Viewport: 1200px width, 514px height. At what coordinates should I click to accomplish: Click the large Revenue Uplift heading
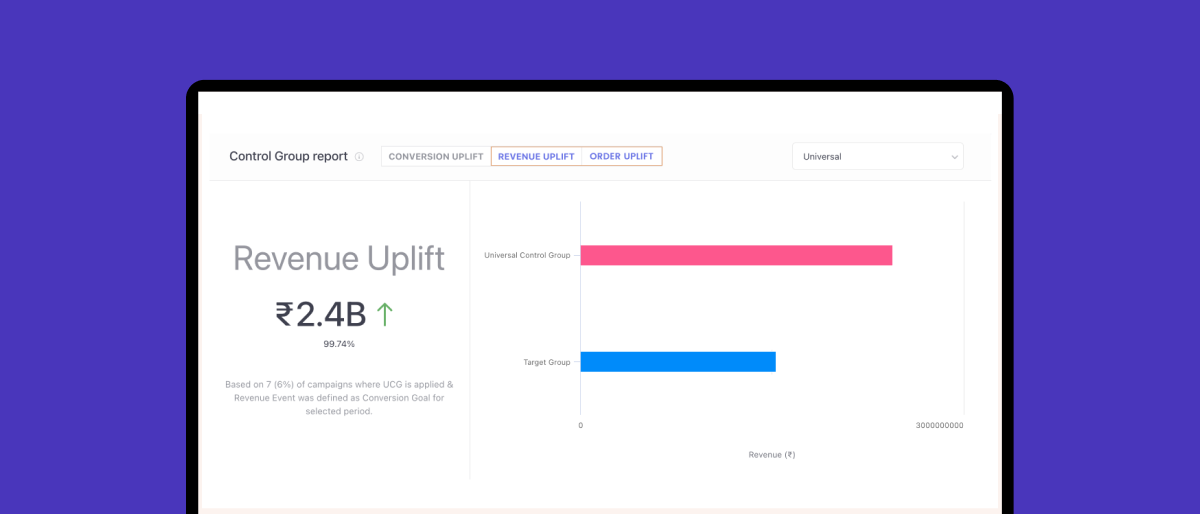click(x=339, y=258)
